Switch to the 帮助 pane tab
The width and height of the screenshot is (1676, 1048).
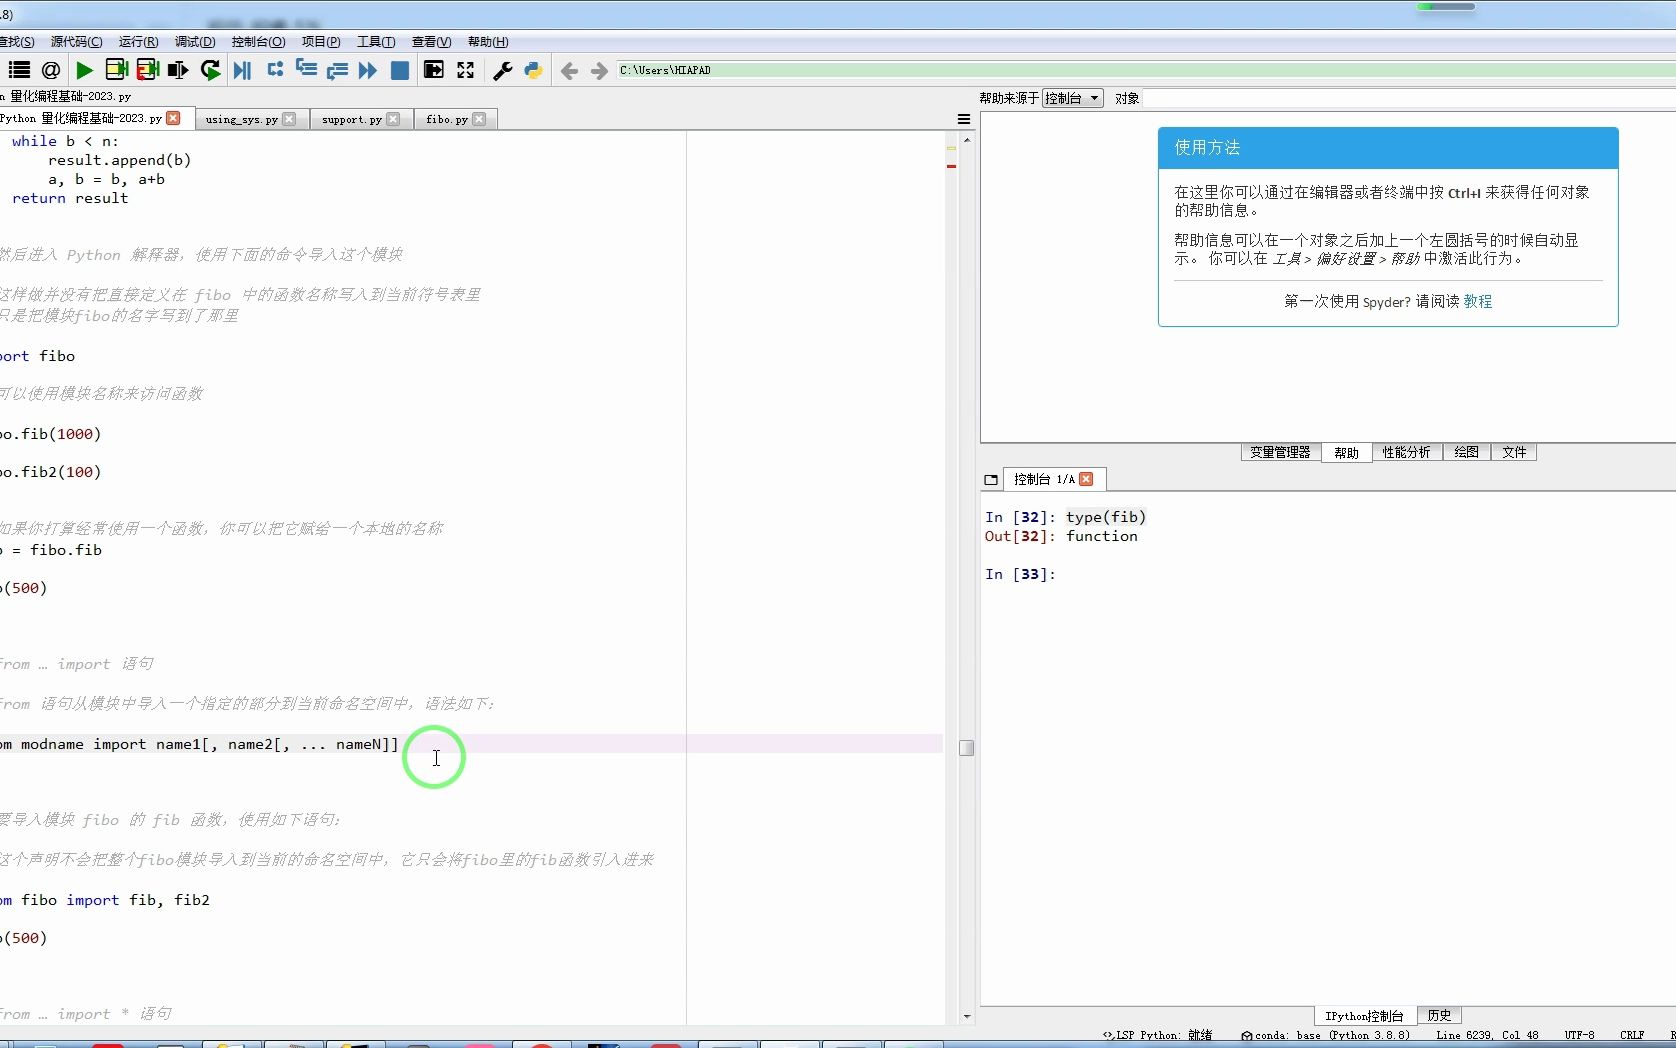1346,453
